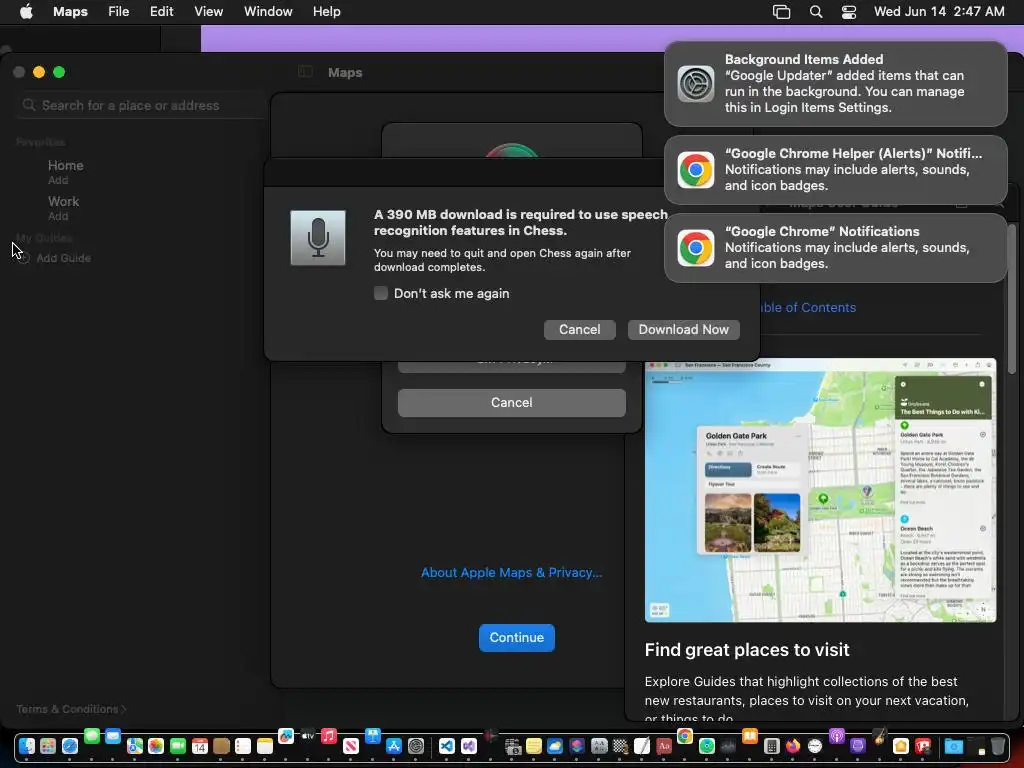Open the Maps menu in menu bar
The height and width of the screenshot is (768, 1024).
tap(71, 12)
